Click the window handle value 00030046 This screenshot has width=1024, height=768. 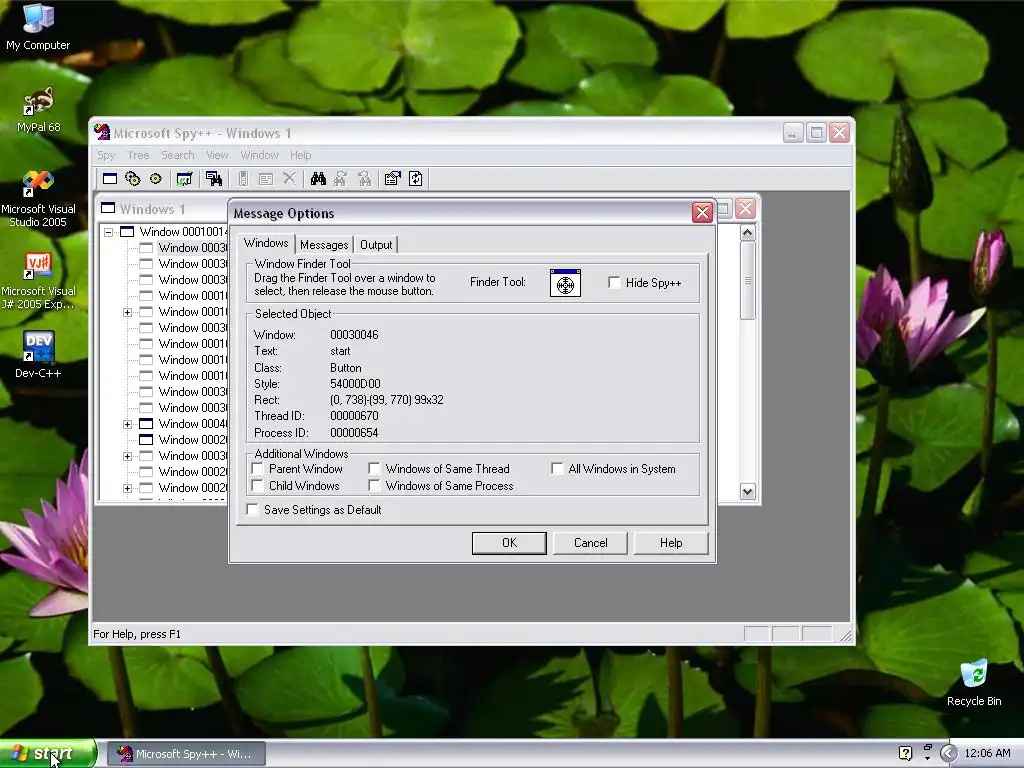click(354, 334)
